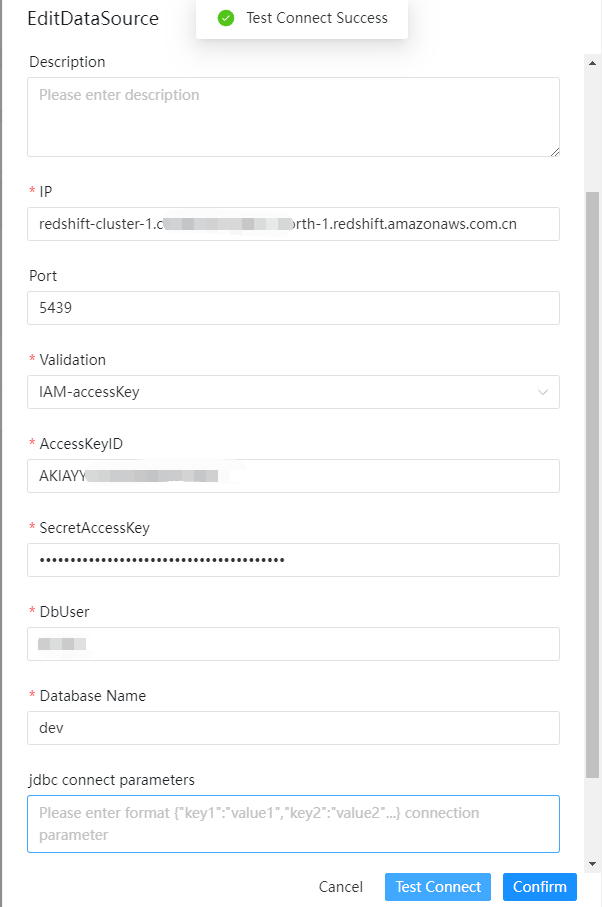
Task: Confirm the data source changes
Action: coord(540,887)
